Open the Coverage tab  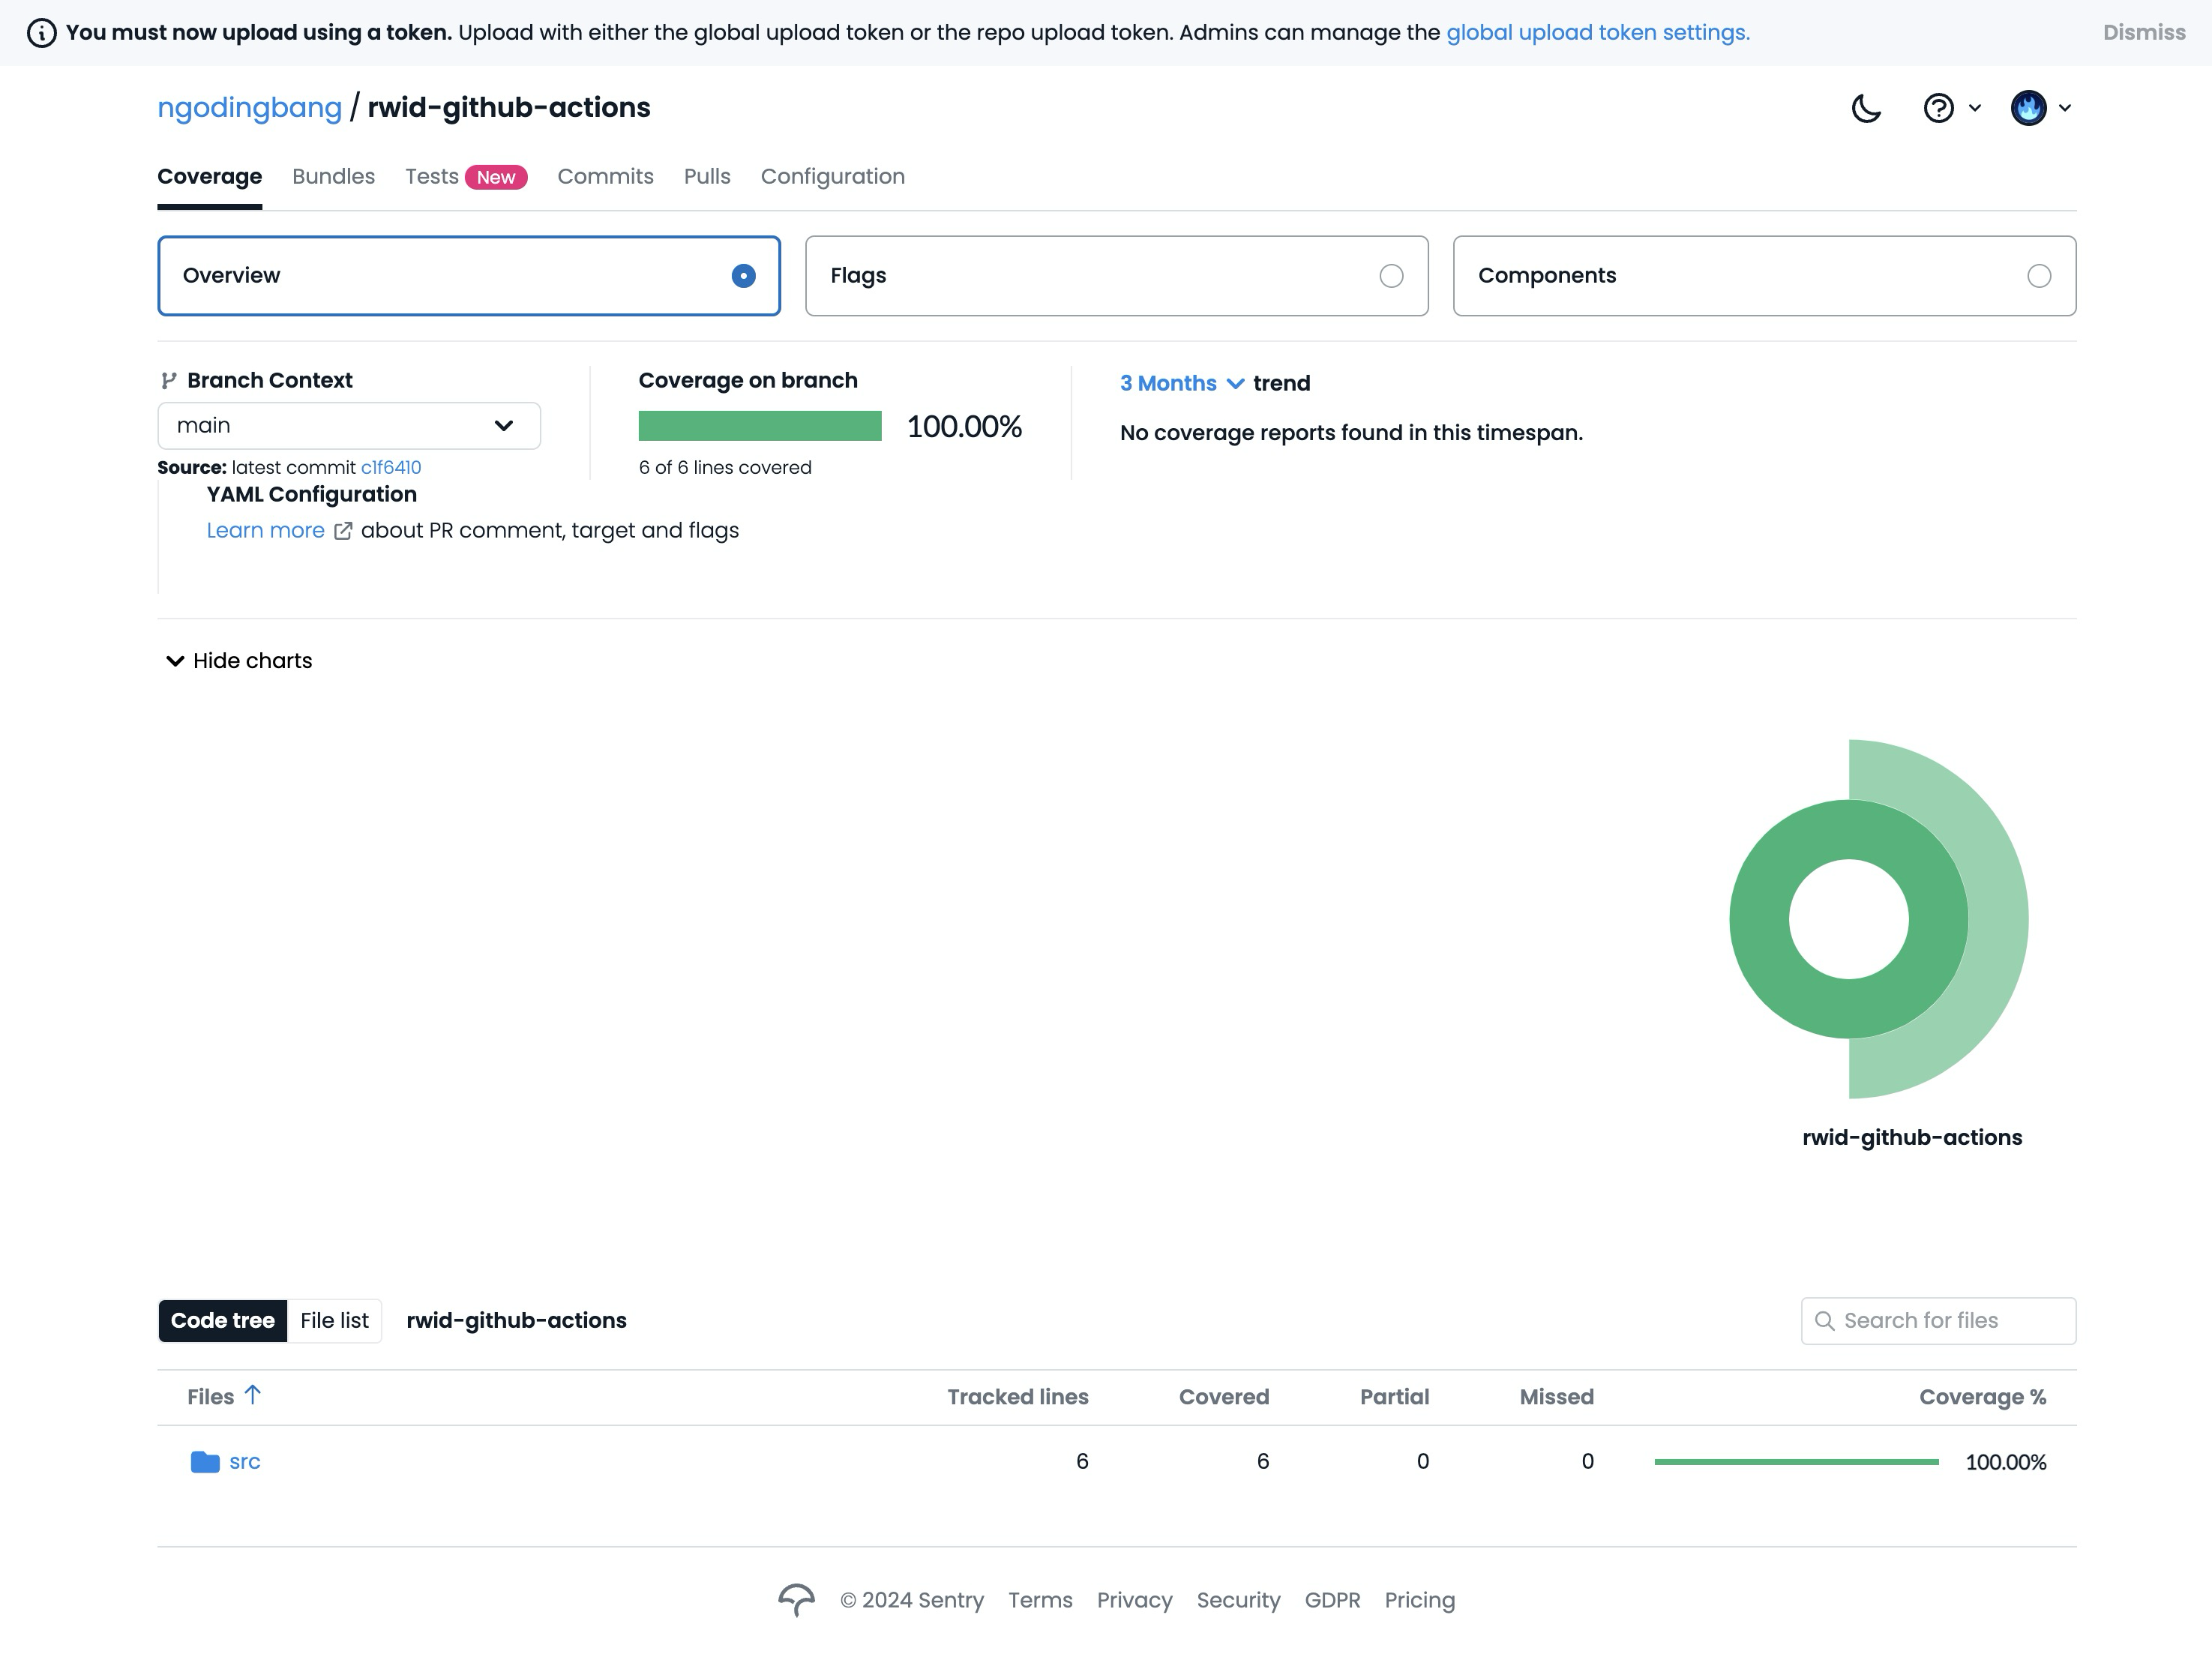click(210, 177)
